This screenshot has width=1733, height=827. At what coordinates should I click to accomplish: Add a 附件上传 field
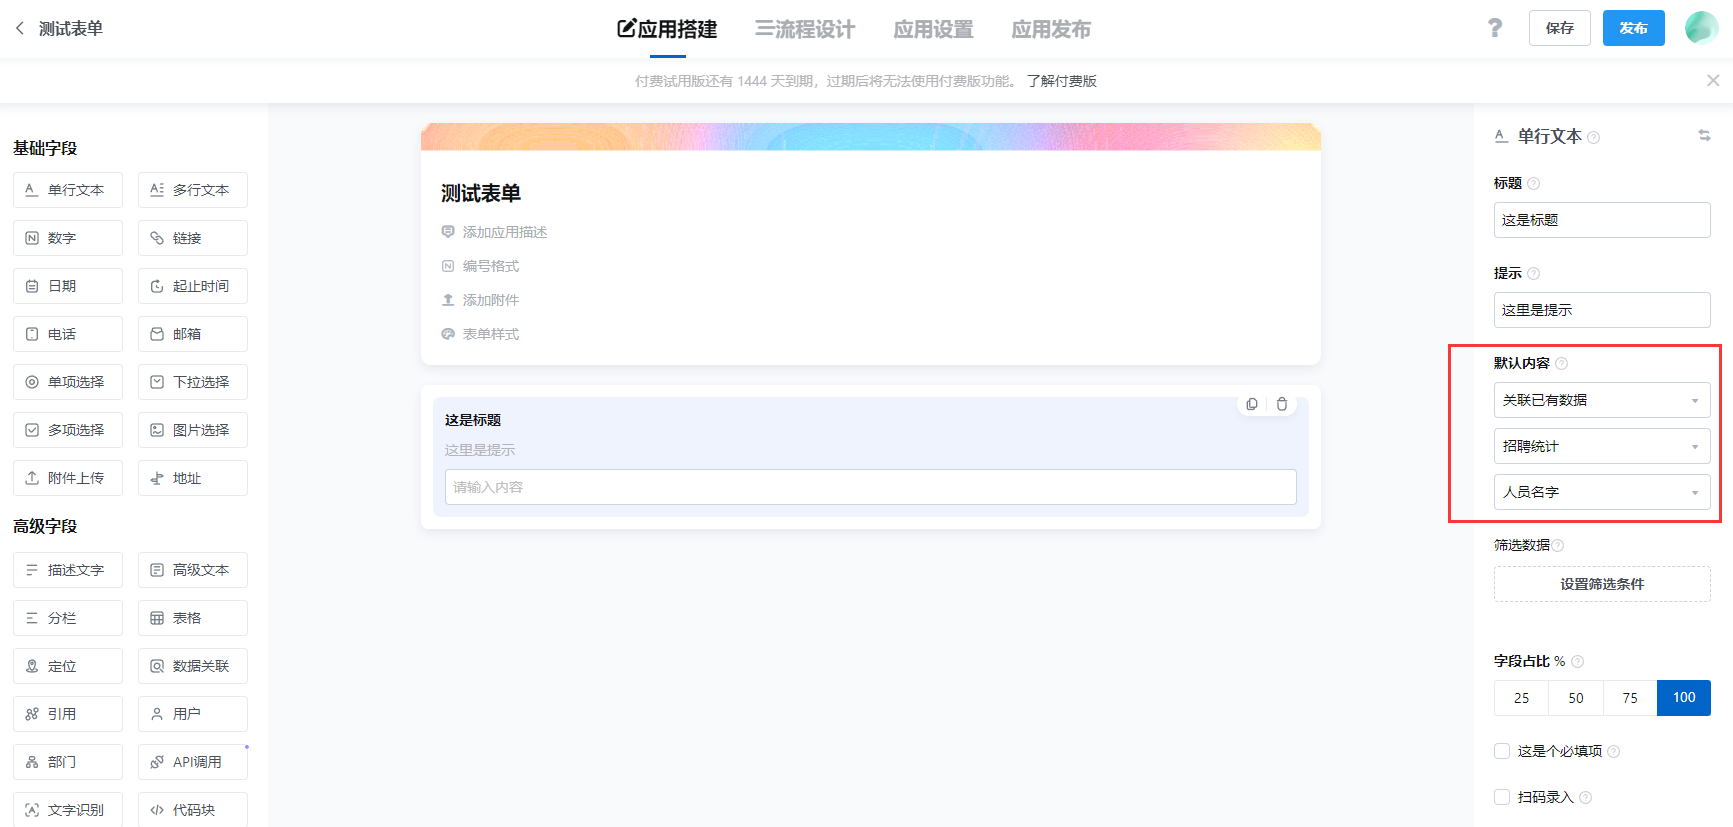tap(68, 478)
